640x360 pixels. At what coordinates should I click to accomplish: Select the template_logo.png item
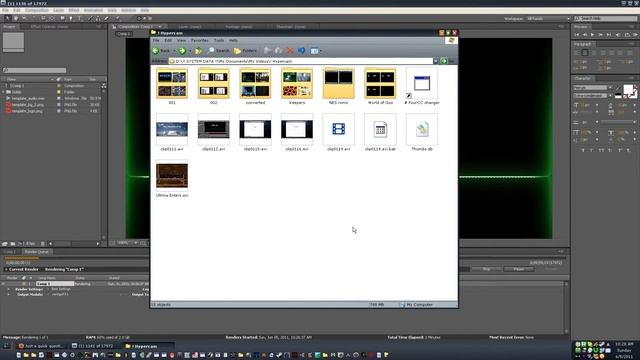pos(27,111)
